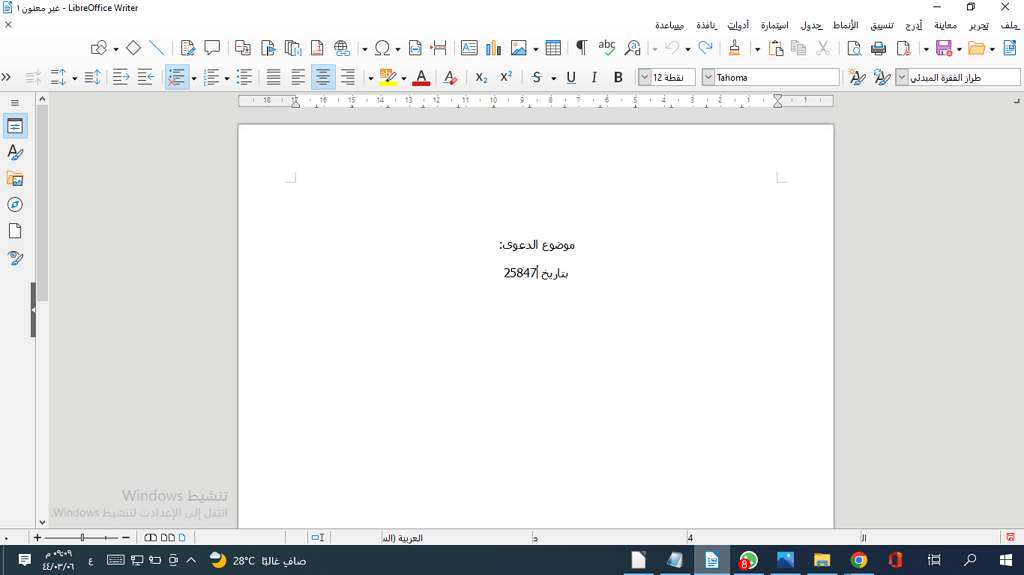Insert an image
Viewport: 1024px width, 575px height.
coord(519,48)
